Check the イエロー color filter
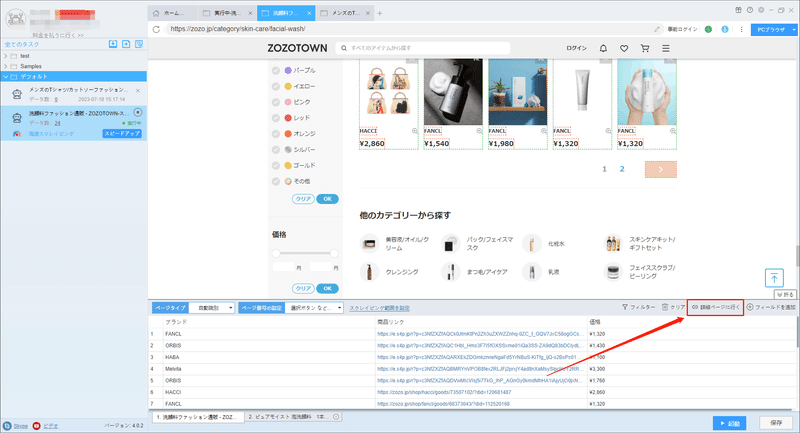Image resolution: width=800 pixels, height=433 pixels. [x=276, y=86]
